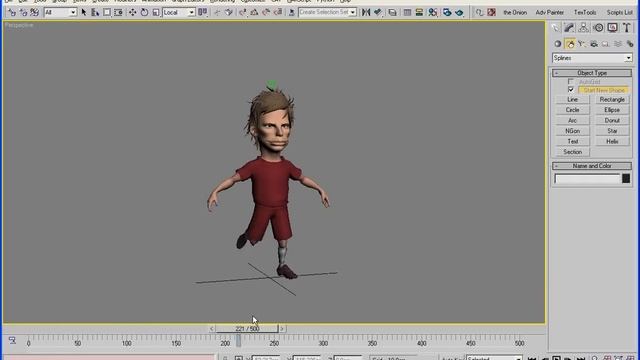Open the Splines category dropdown
The height and width of the screenshot is (360, 640).
(592, 58)
